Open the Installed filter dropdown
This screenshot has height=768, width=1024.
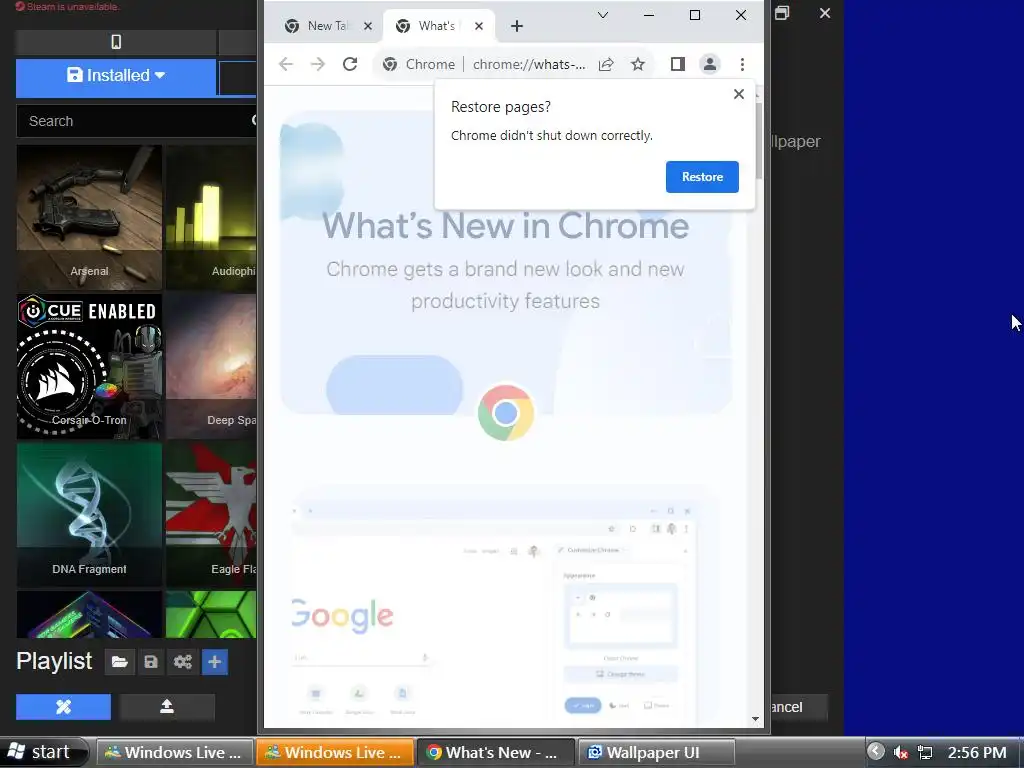[x=116, y=75]
